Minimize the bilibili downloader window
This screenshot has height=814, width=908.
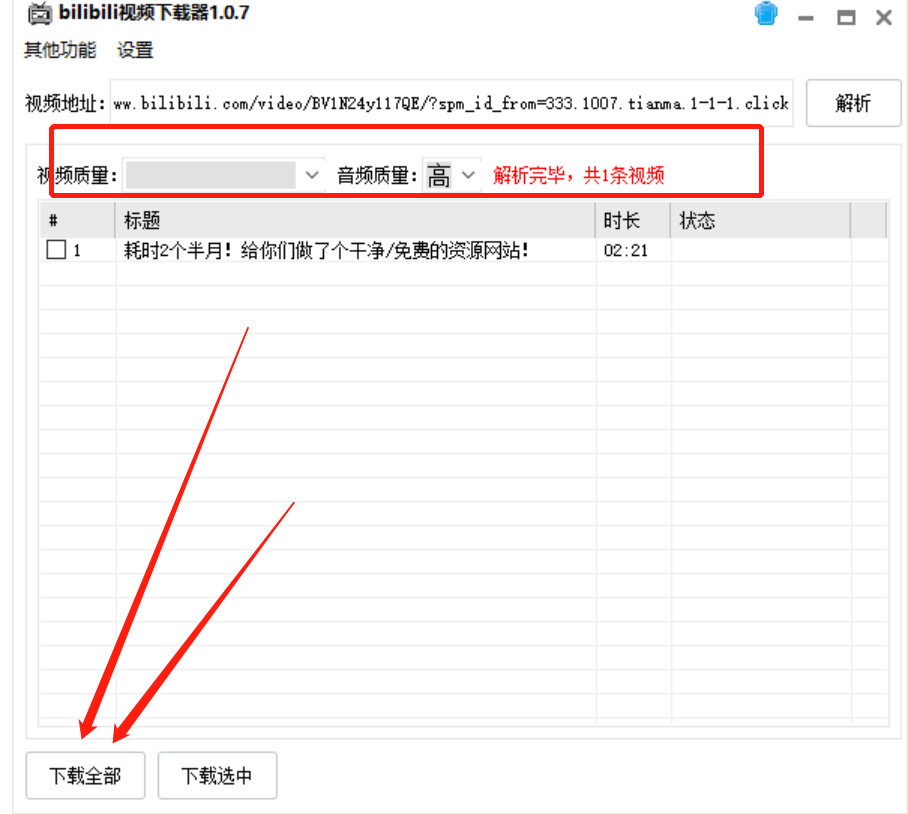click(806, 18)
